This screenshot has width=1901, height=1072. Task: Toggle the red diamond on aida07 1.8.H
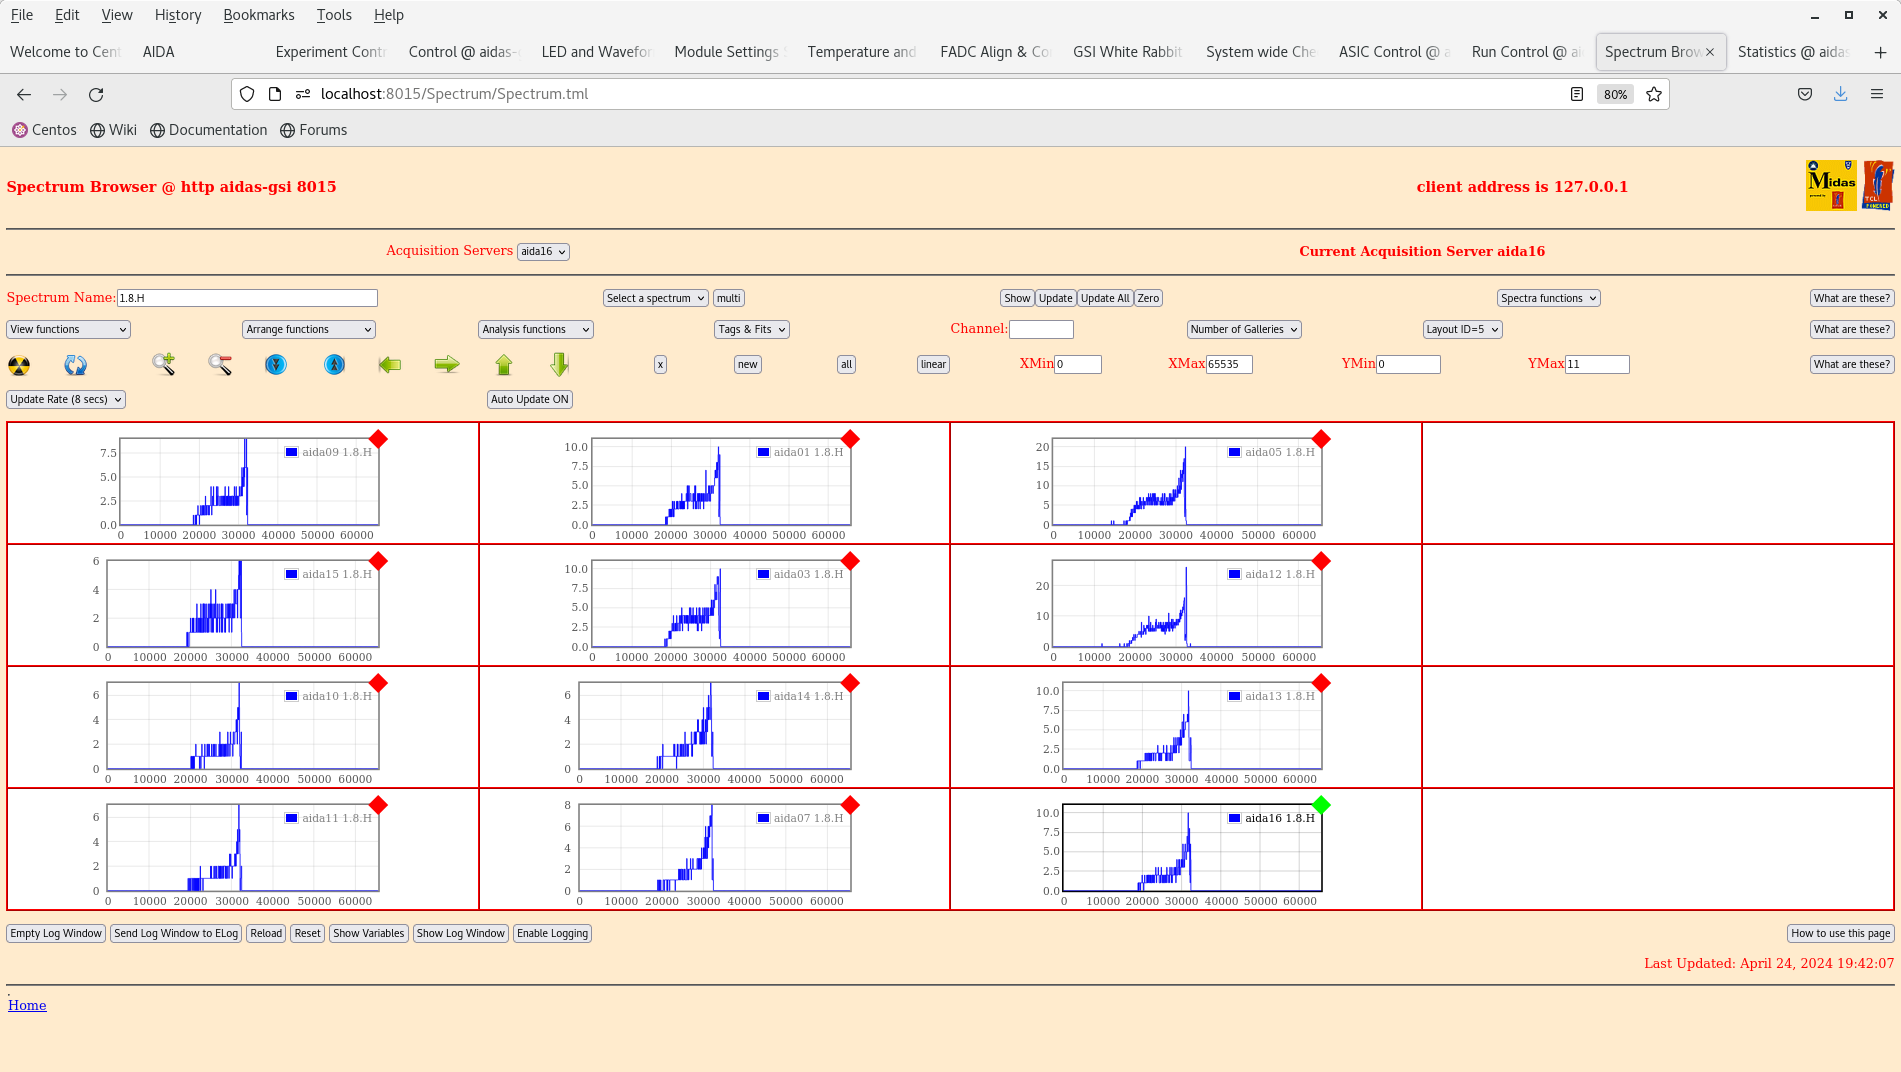click(x=850, y=805)
